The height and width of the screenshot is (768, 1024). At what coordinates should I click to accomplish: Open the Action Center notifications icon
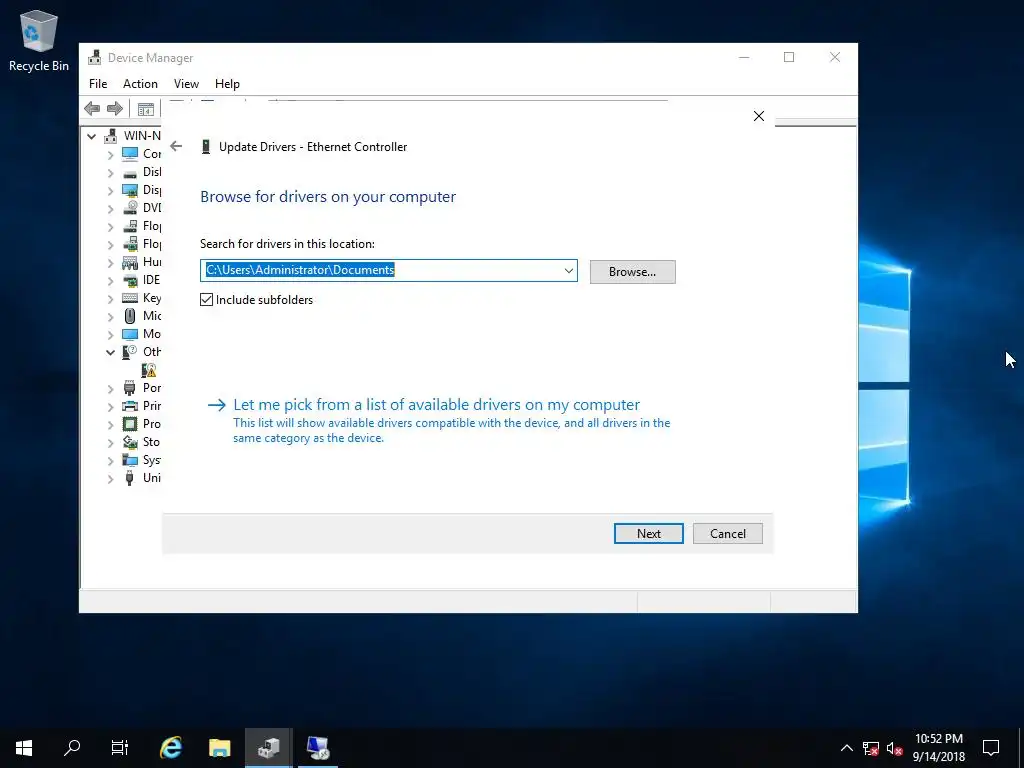[x=991, y=748]
